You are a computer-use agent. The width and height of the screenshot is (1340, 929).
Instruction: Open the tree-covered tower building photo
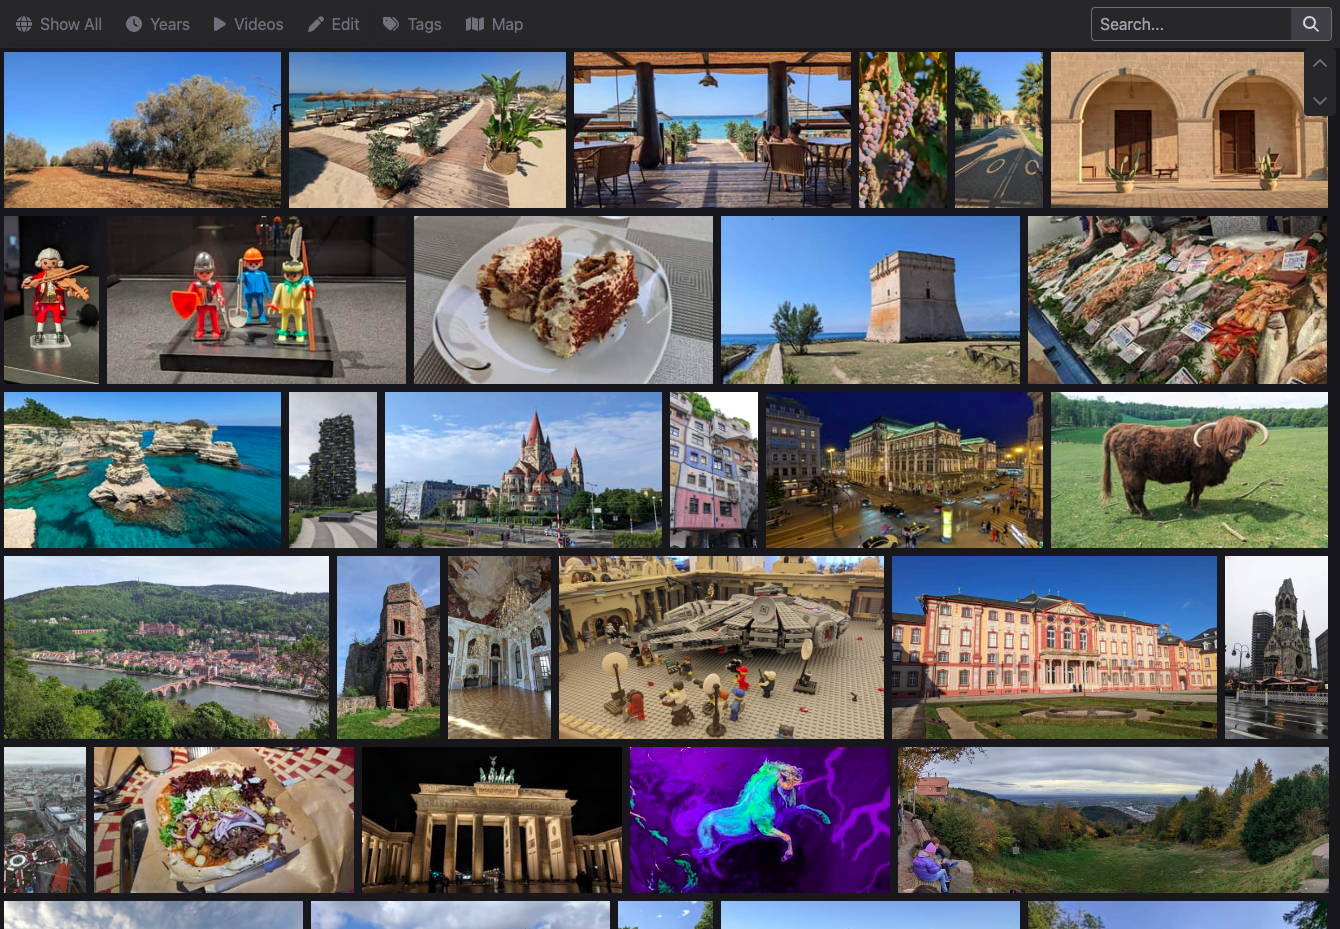tap(333, 470)
